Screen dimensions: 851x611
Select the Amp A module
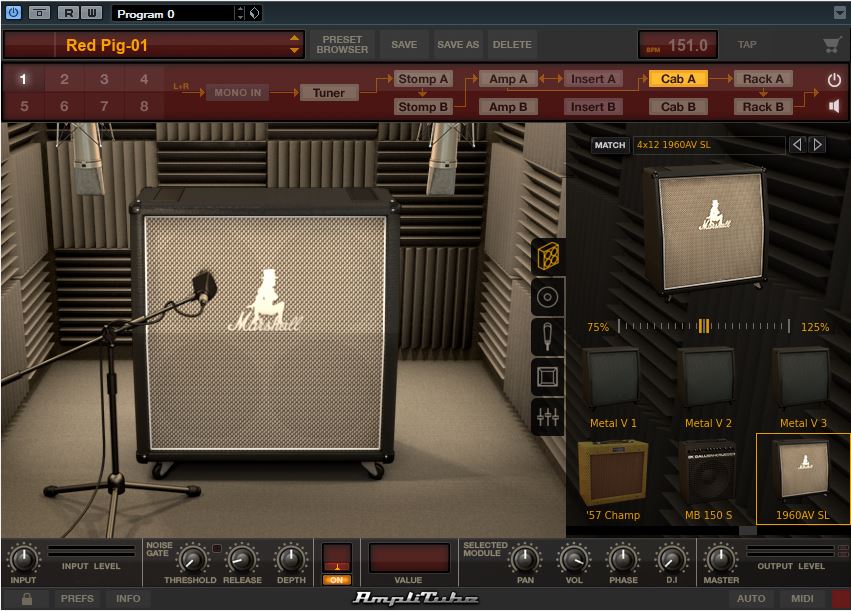point(508,79)
